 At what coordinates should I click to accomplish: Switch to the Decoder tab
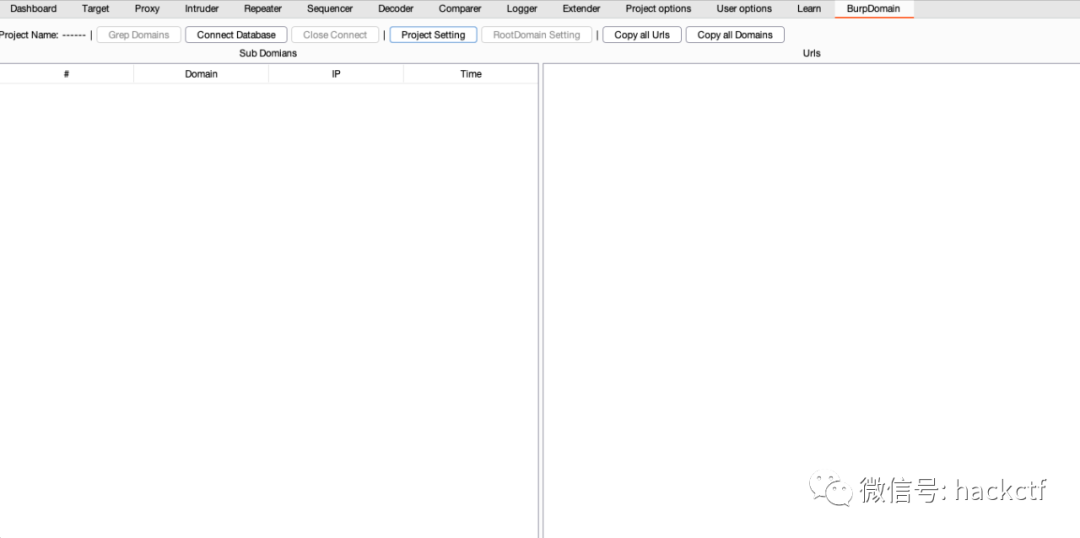point(396,9)
